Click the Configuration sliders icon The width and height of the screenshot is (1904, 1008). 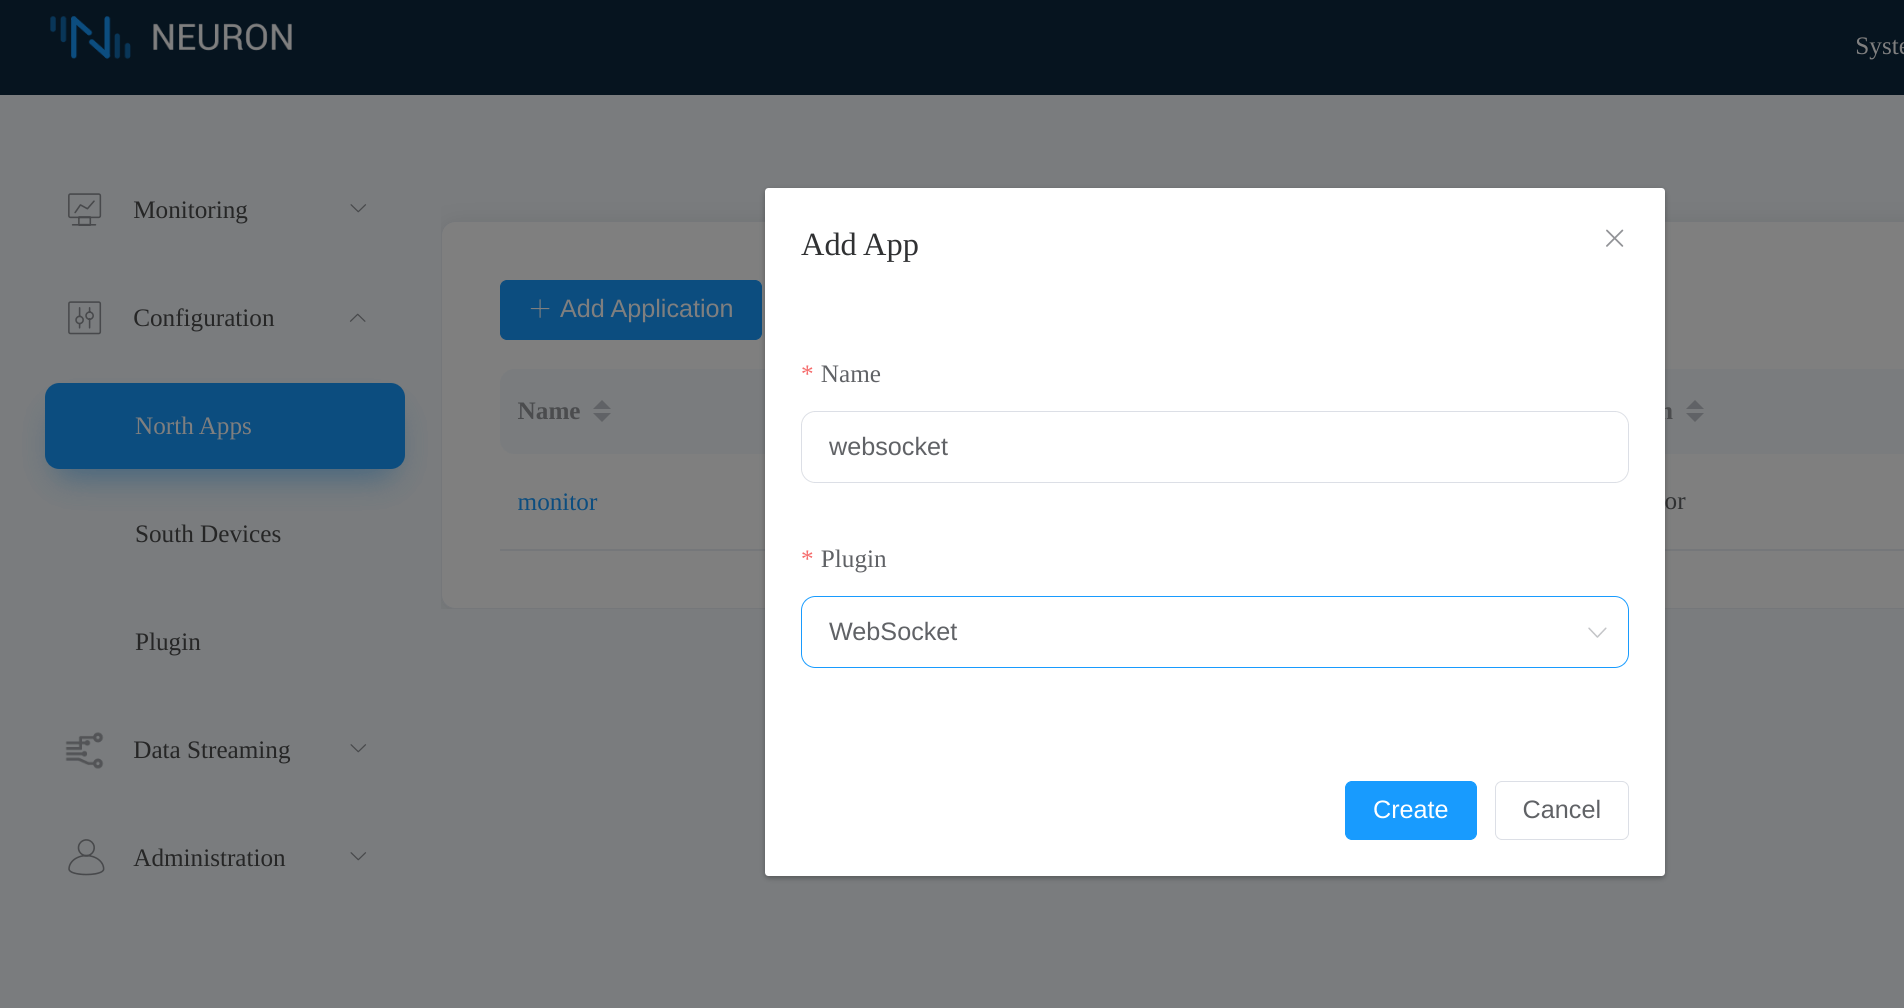tap(85, 318)
